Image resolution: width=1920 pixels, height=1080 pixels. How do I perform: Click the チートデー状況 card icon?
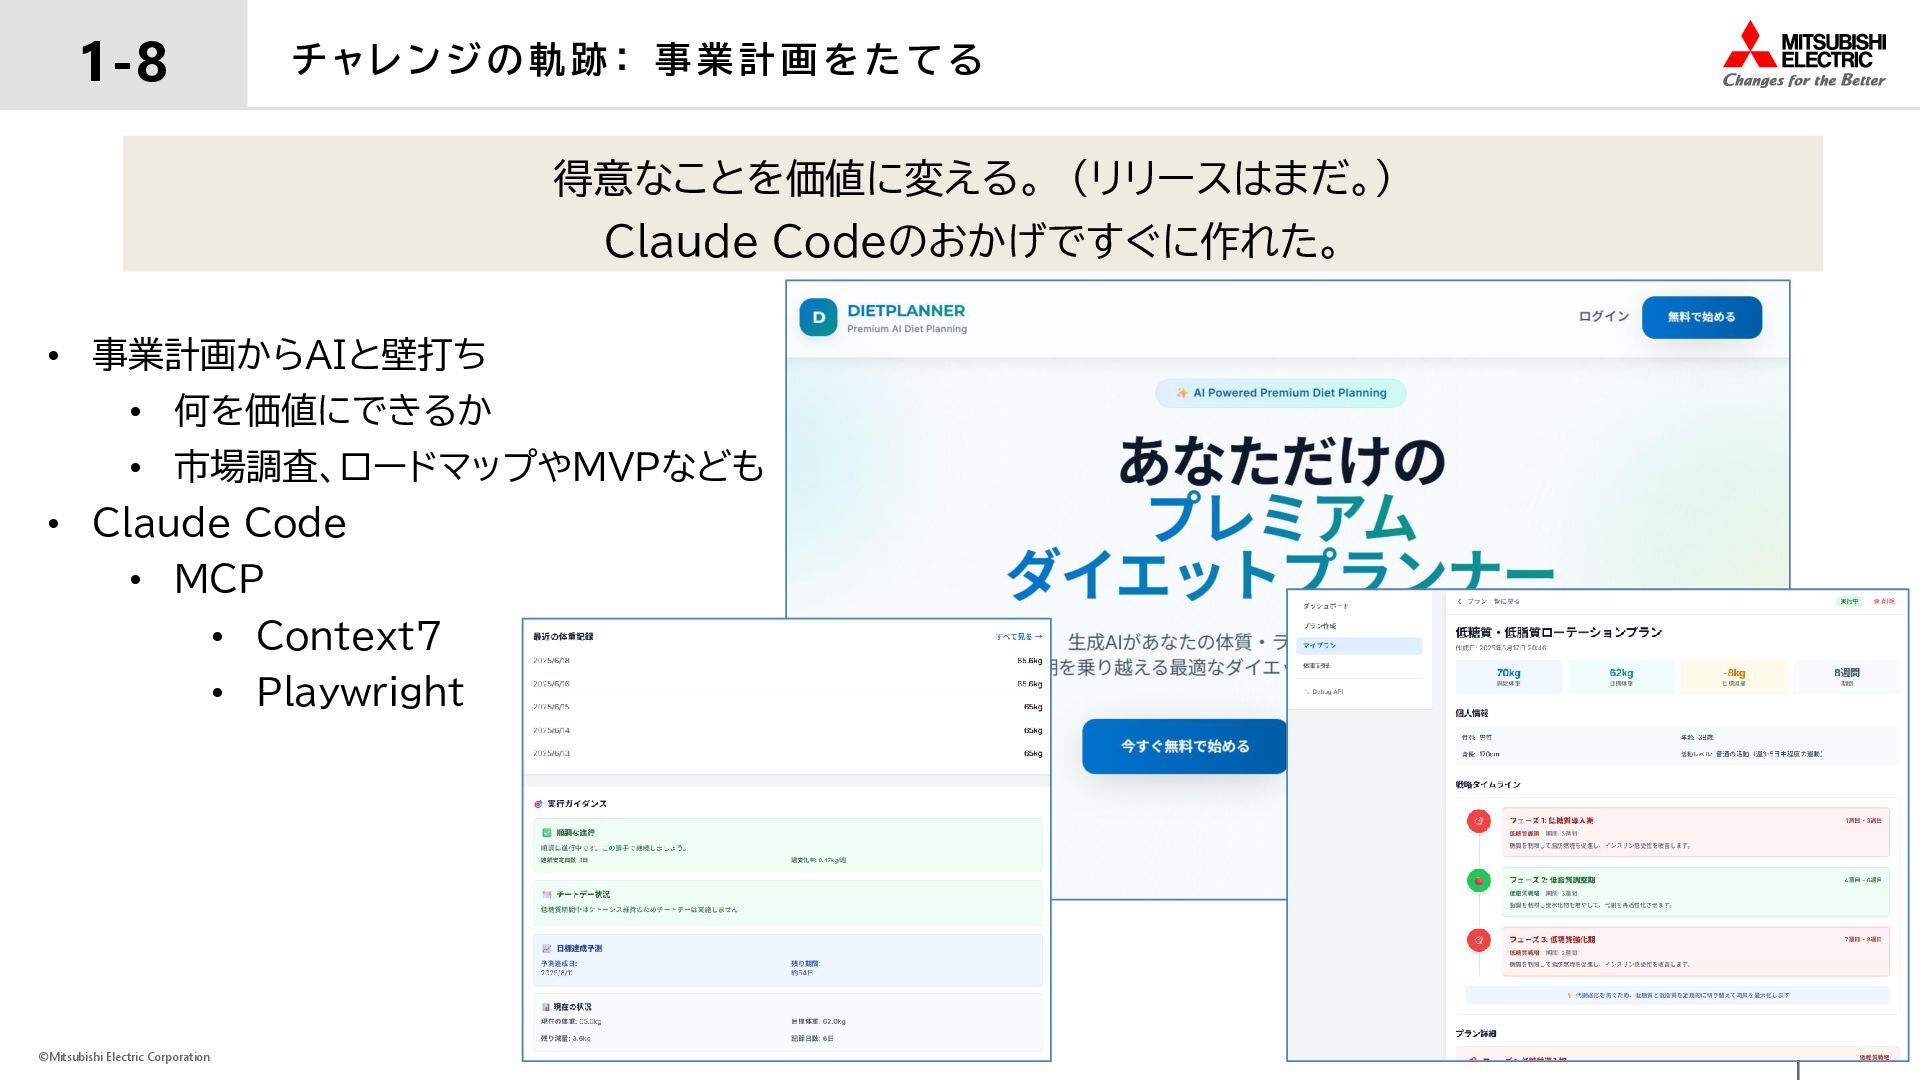(547, 894)
